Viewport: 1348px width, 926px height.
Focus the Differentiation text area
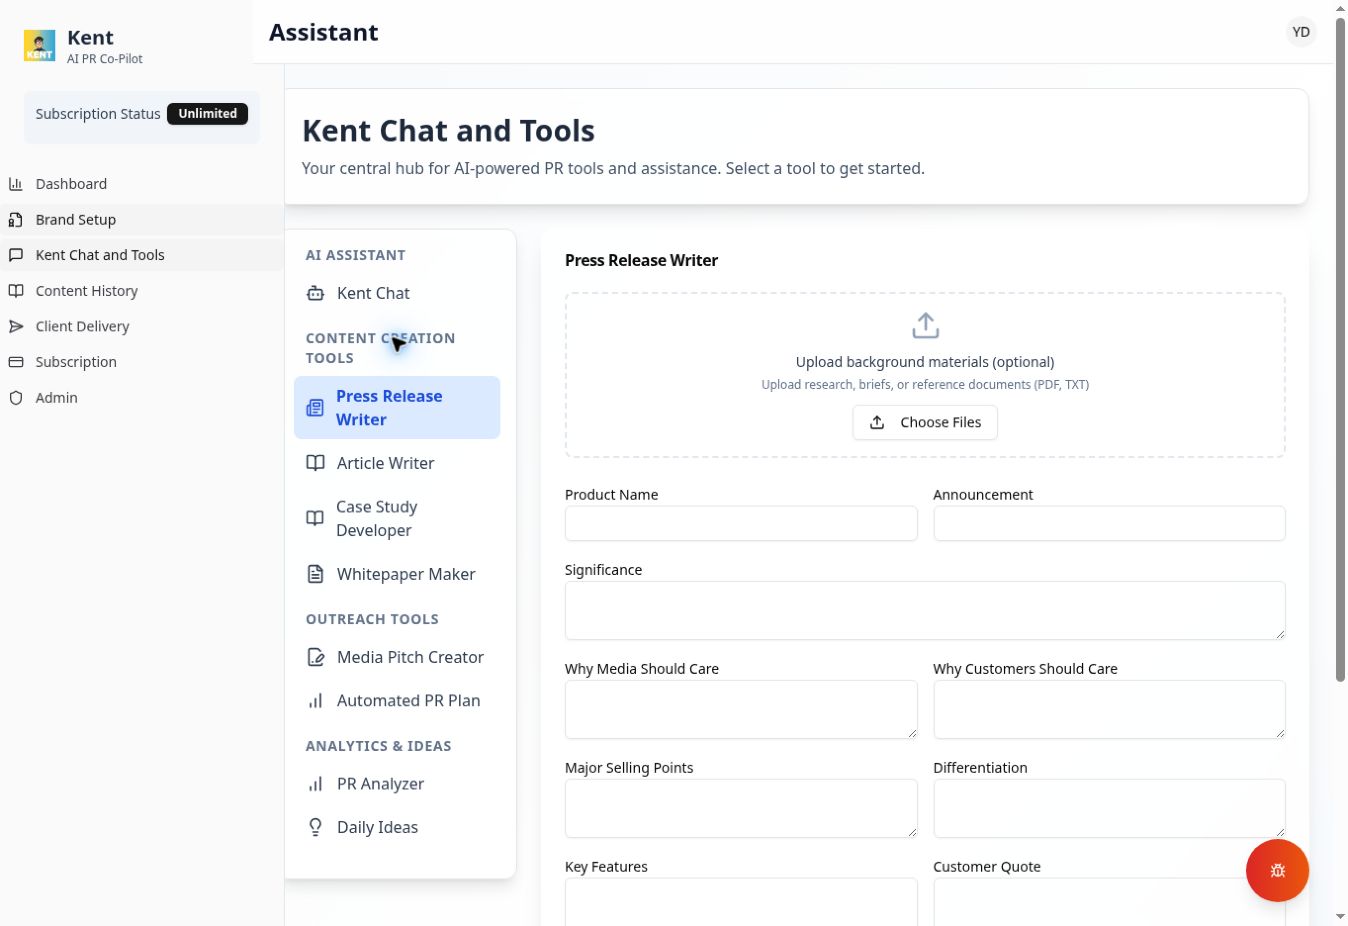(1109, 808)
